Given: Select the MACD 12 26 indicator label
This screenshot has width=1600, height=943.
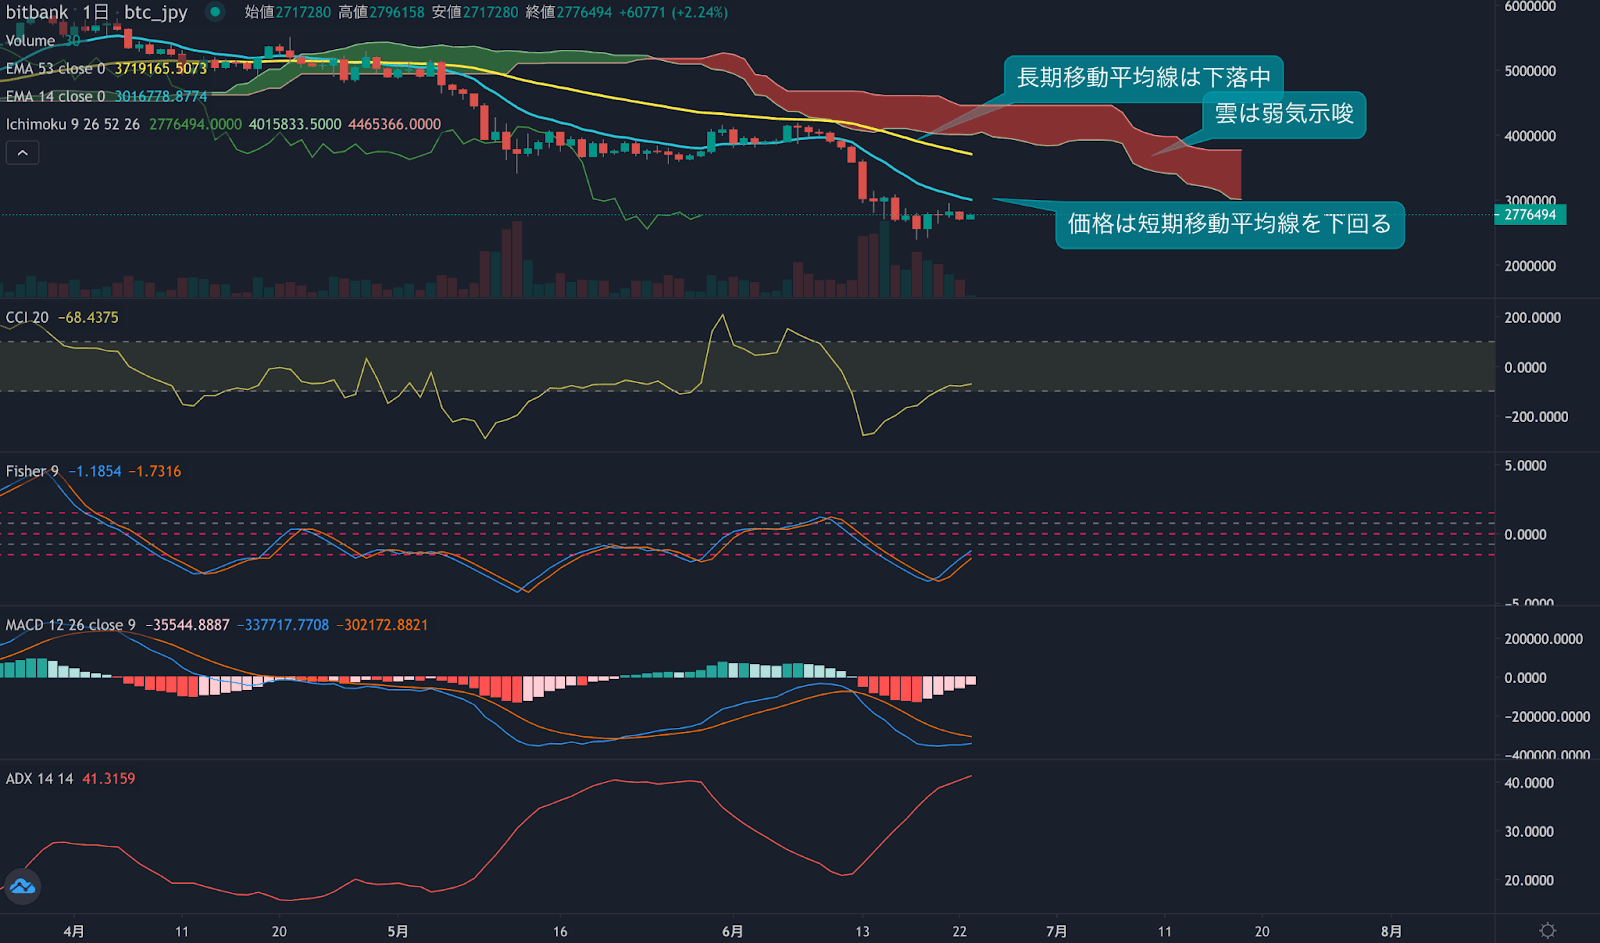Looking at the screenshot, I should [70, 625].
